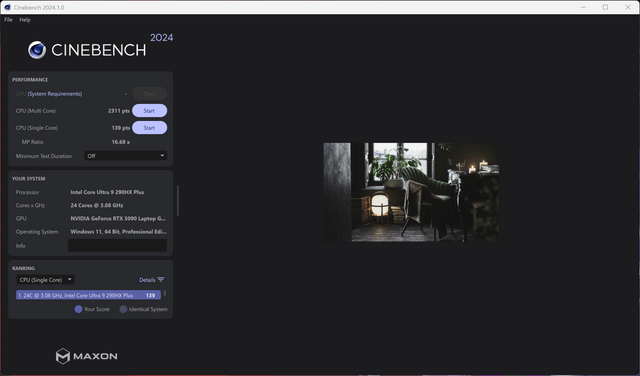Open the Minimum Test Duration dropdown

[x=125, y=156]
